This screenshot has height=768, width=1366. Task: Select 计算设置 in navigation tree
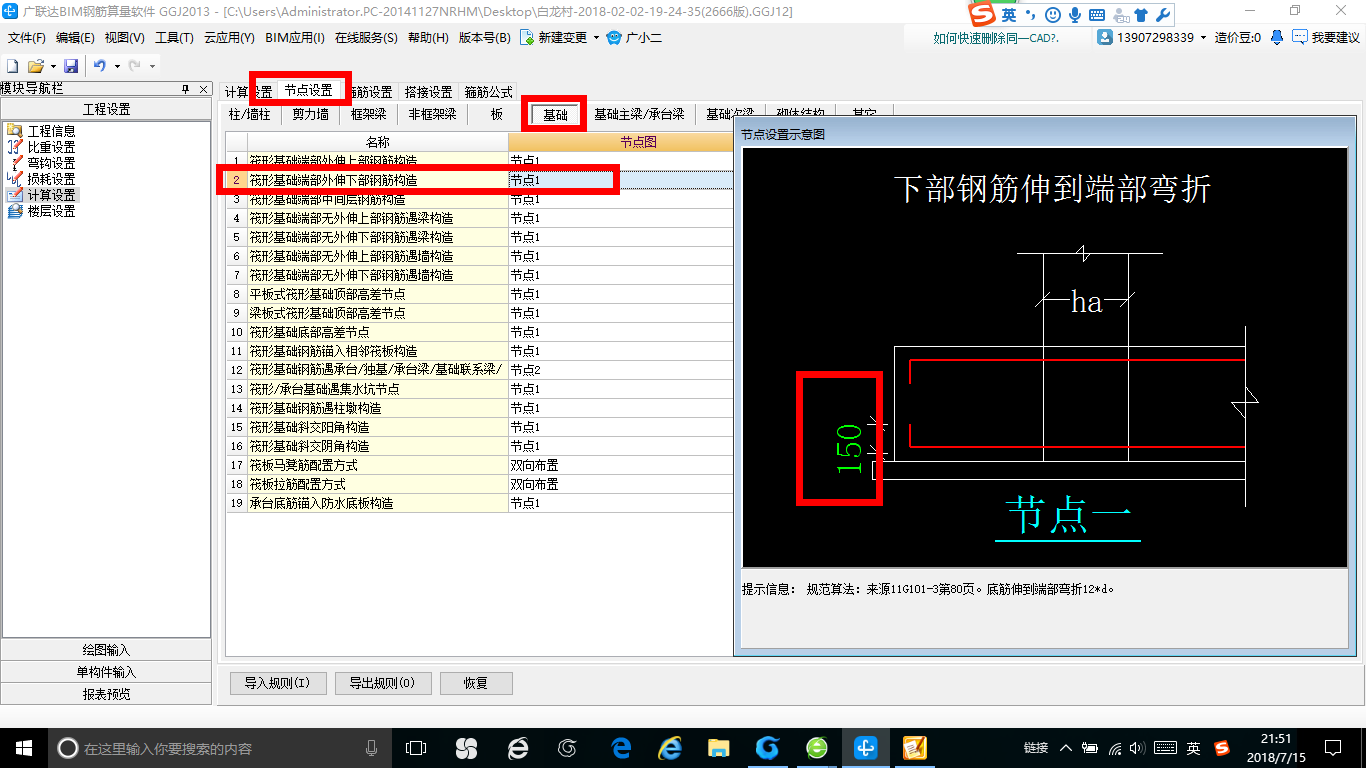coord(51,195)
